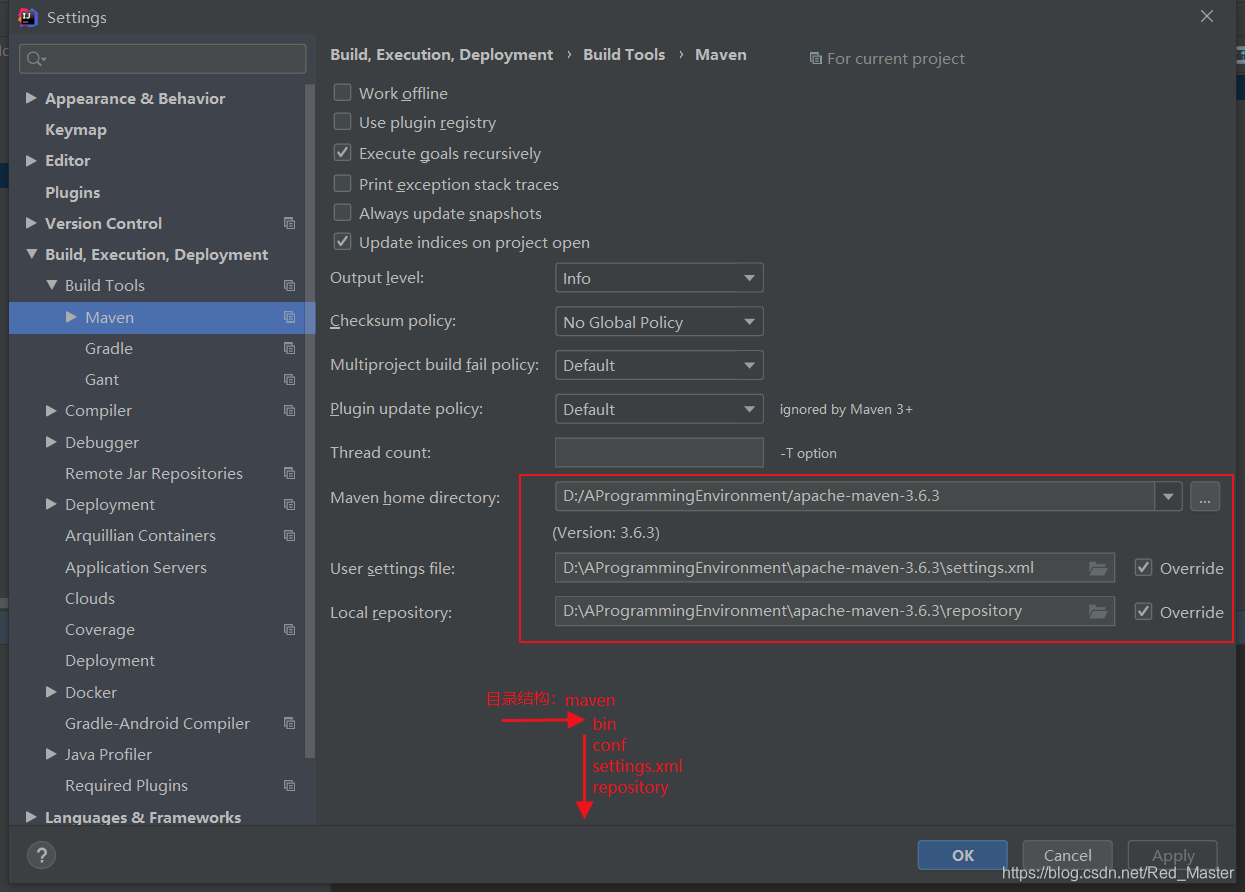Image resolution: width=1245 pixels, height=892 pixels.
Task: Toggle Override for User settings file
Action: click(x=1144, y=568)
